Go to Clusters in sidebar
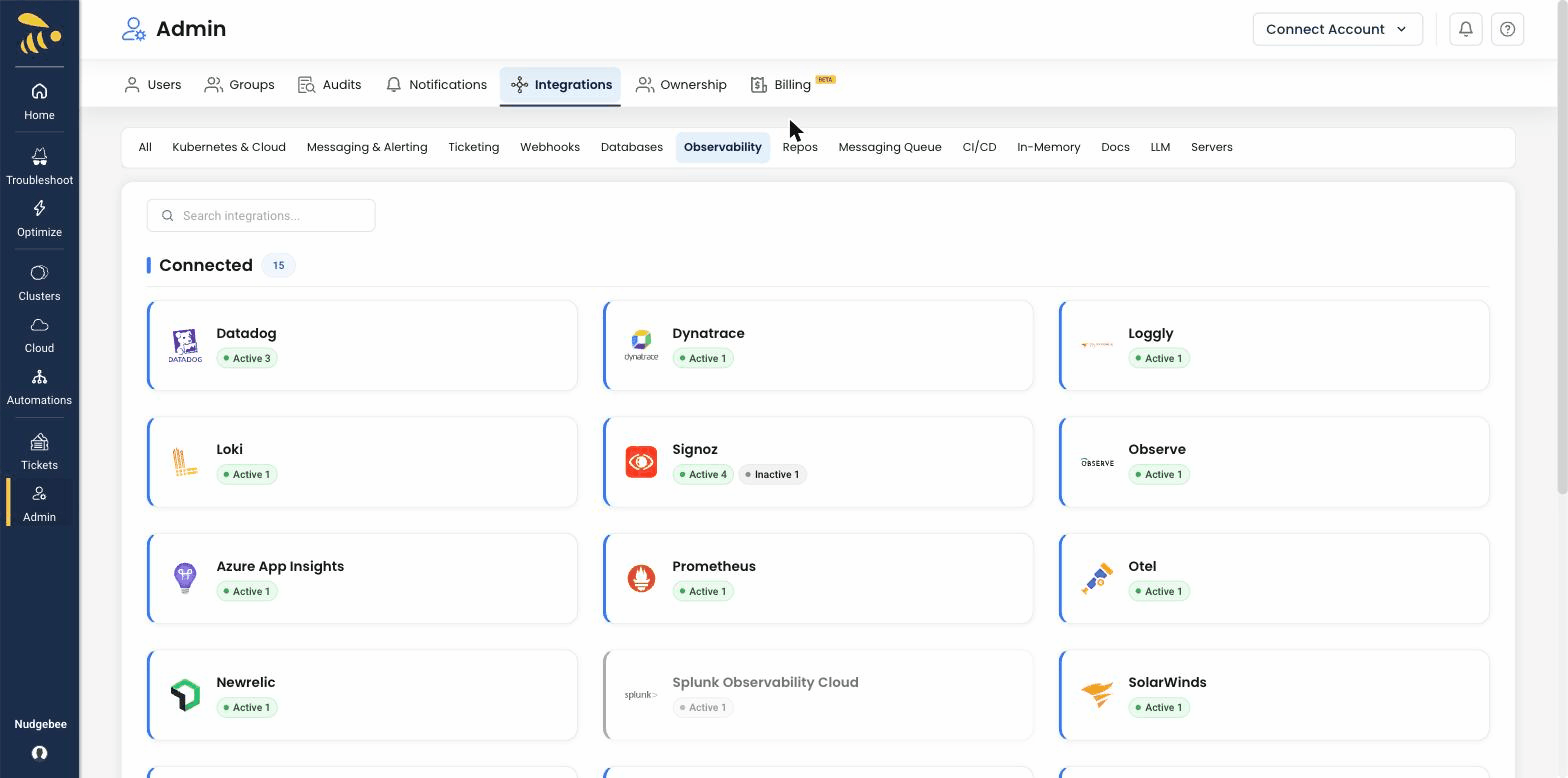This screenshot has height=778, width=1568. click(x=39, y=284)
